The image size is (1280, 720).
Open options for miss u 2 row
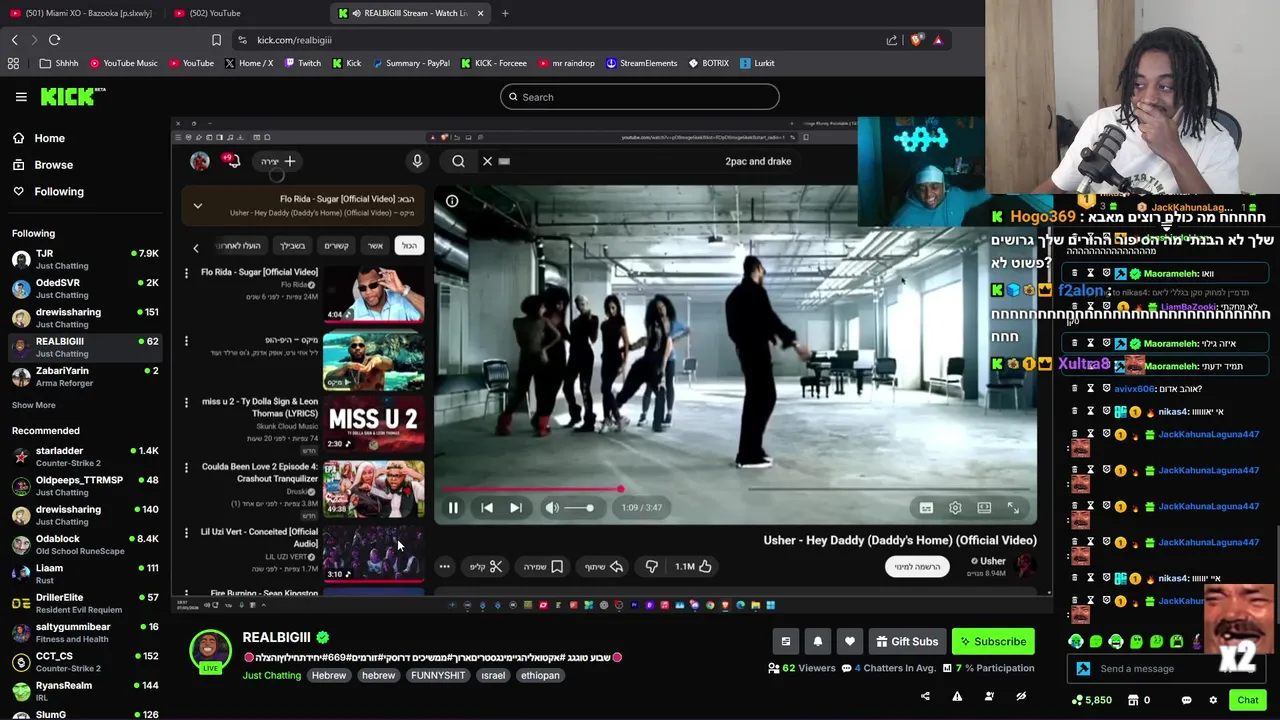(x=186, y=402)
